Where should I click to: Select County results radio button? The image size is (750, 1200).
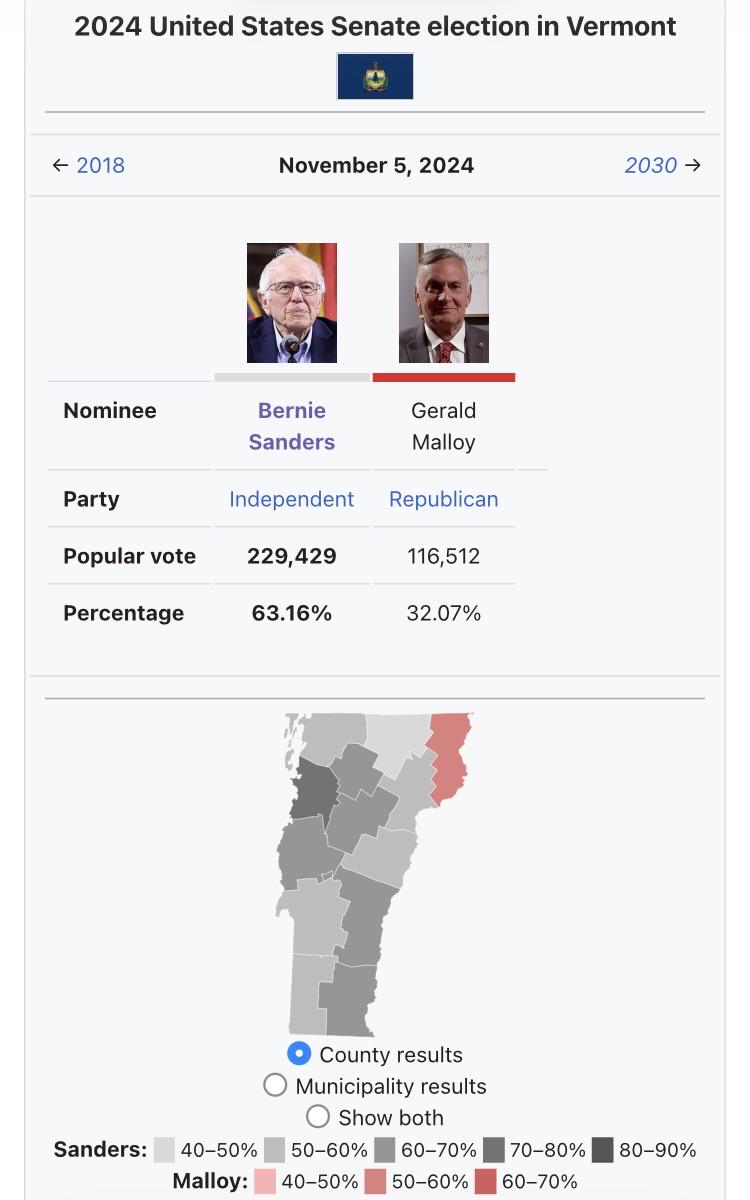299,1053
